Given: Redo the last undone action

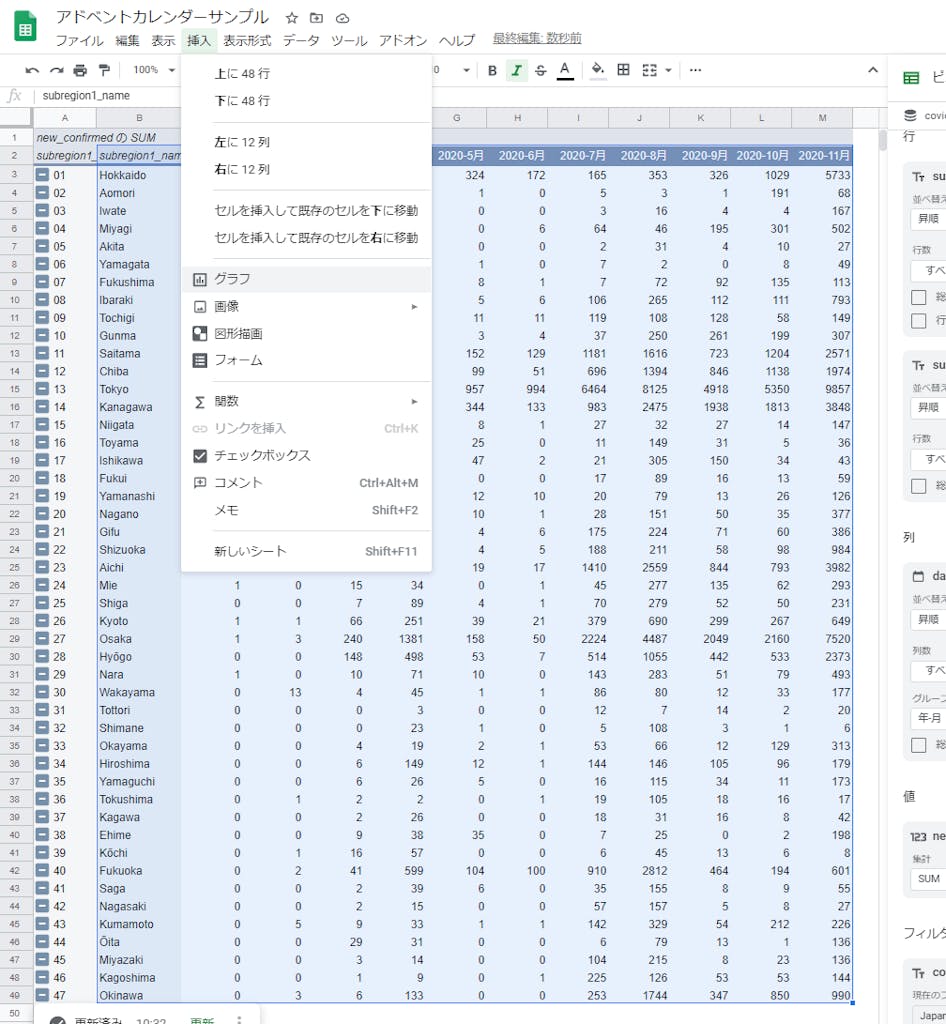Looking at the screenshot, I should pos(56,71).
